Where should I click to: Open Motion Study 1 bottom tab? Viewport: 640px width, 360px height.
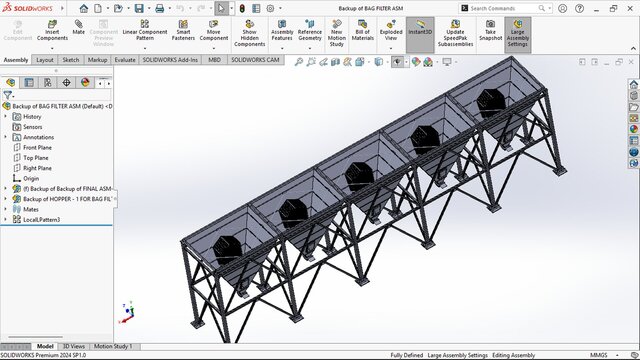(x=113, y=346)
